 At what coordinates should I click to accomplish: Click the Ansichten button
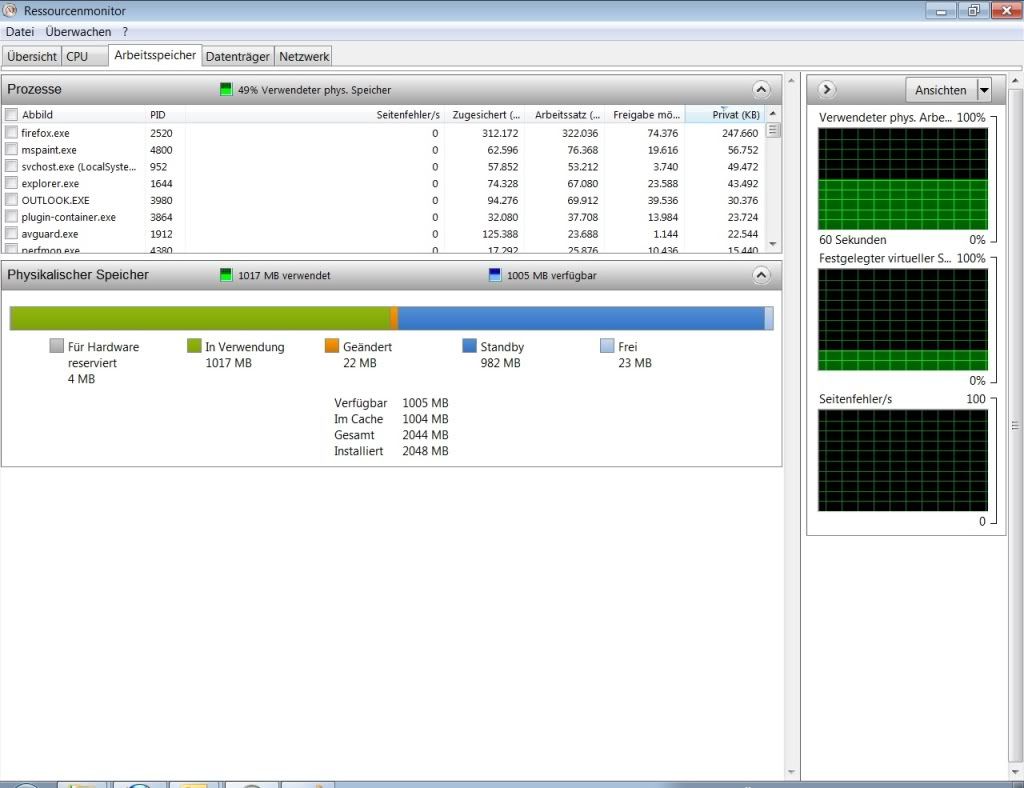(940, 90)
